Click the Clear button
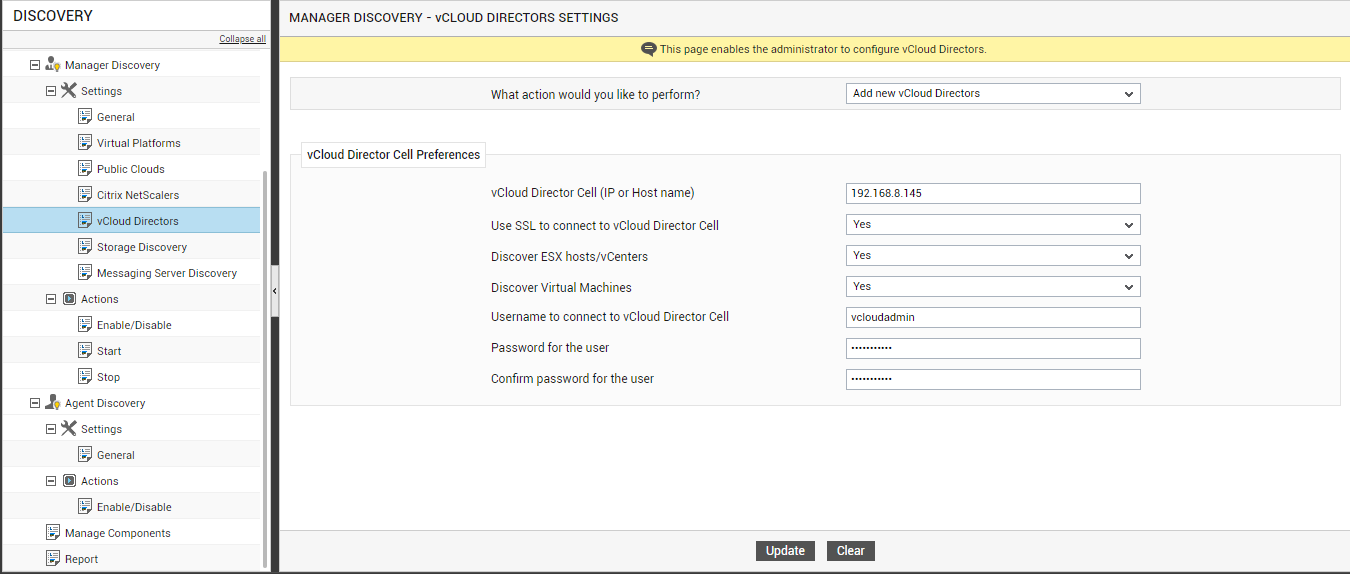Viewport: 1350px width, 574px height. coord(851,551)
